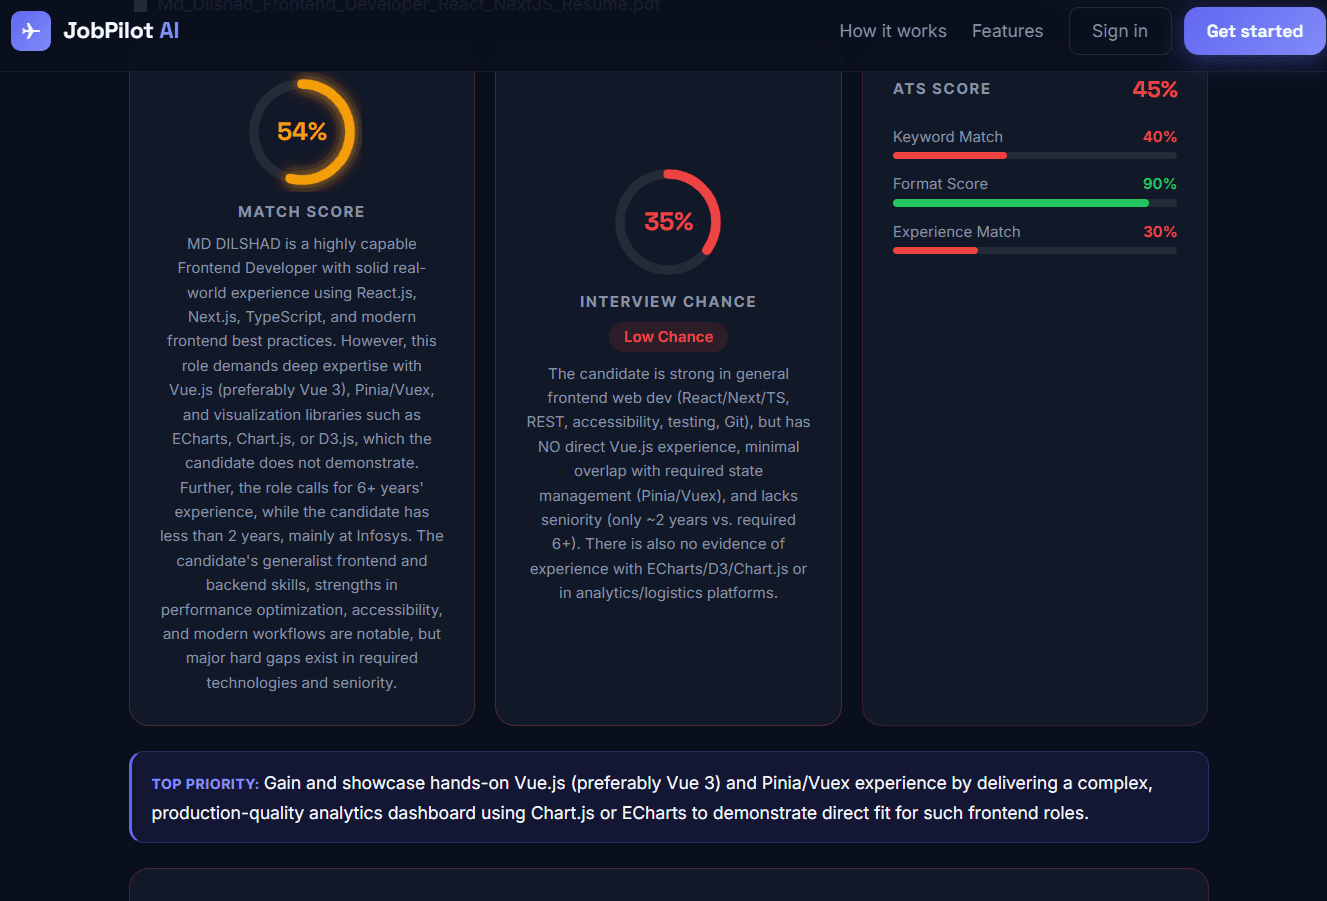Viewport: 1327px width, 901px height.
Task: Select the 54% match score ring
Action: pyautogui.click(x=302, y=132)
